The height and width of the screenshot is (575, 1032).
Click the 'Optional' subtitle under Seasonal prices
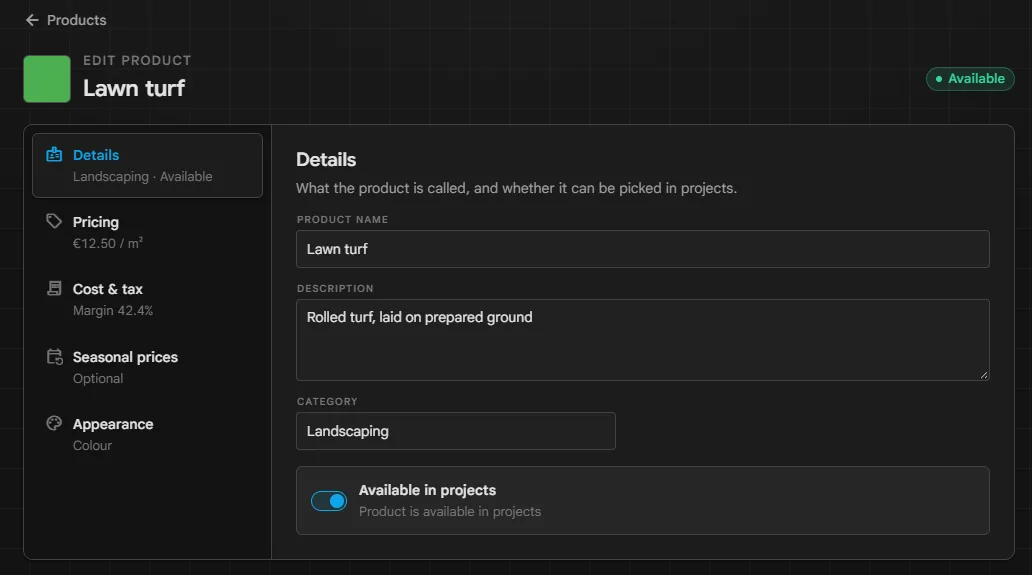(98, 378)
